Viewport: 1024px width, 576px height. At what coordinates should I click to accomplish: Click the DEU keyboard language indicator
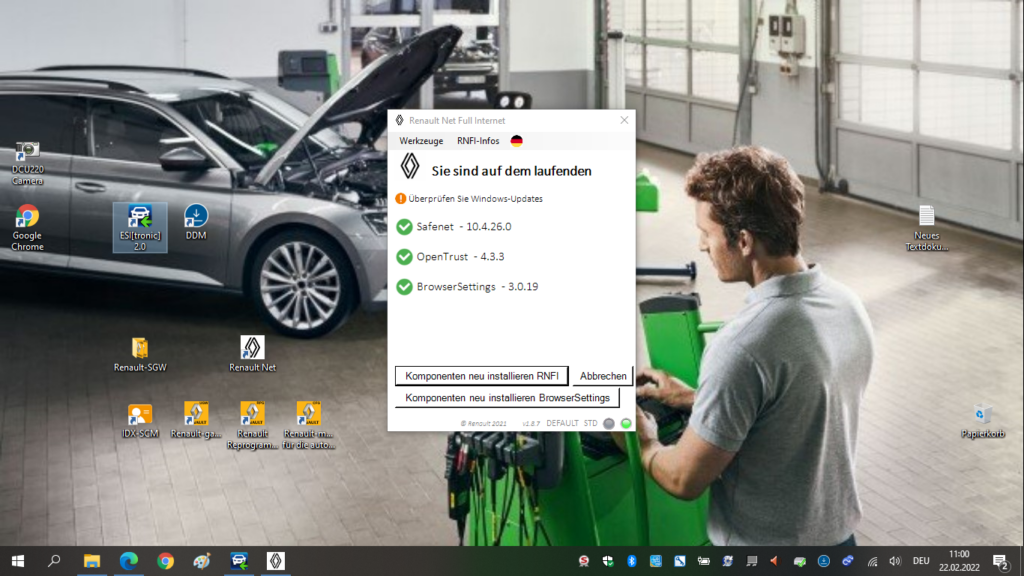(921, 561)
